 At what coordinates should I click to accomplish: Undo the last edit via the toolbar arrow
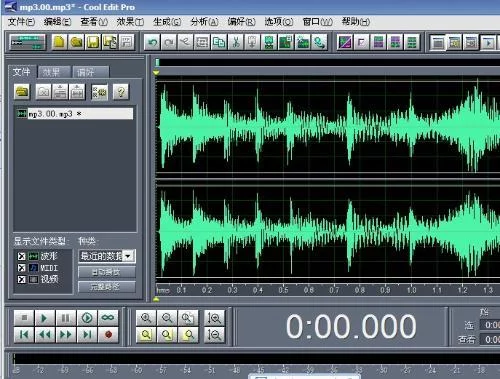tap(153, 42)
